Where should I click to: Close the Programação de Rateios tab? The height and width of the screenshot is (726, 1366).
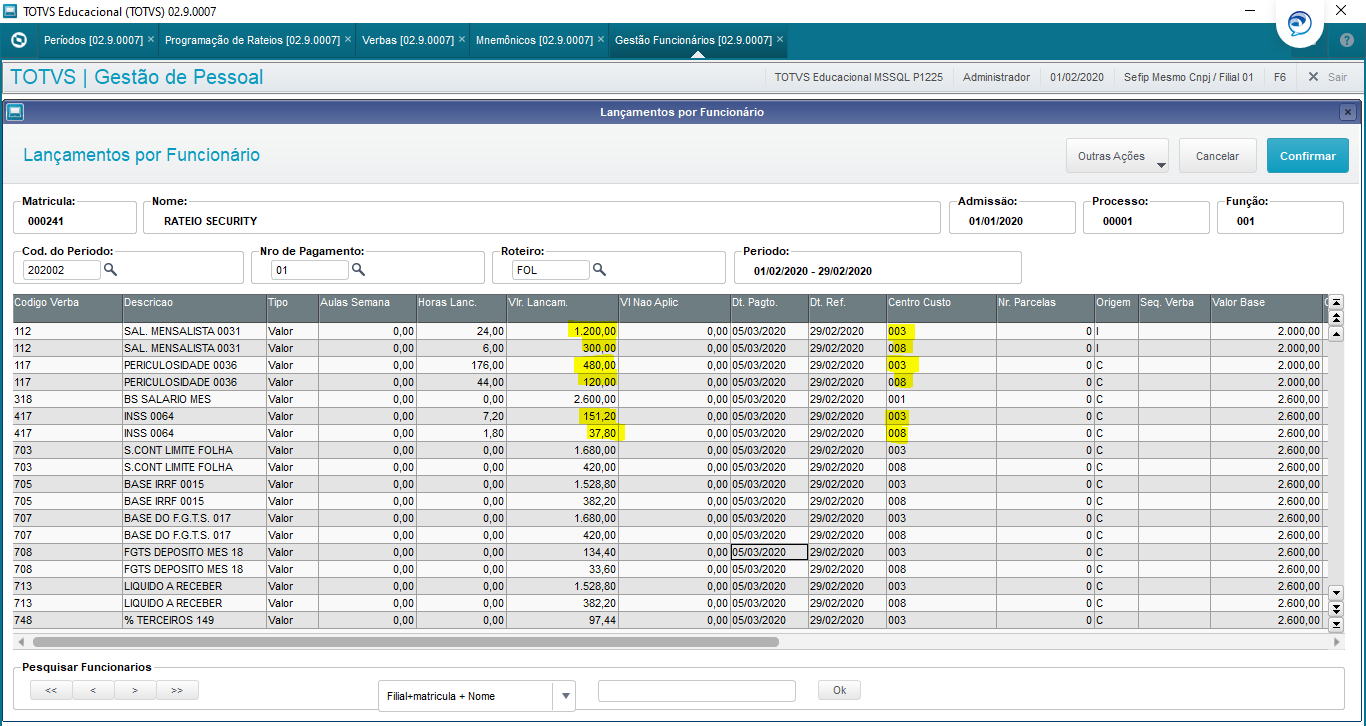[x=348, y=40]
